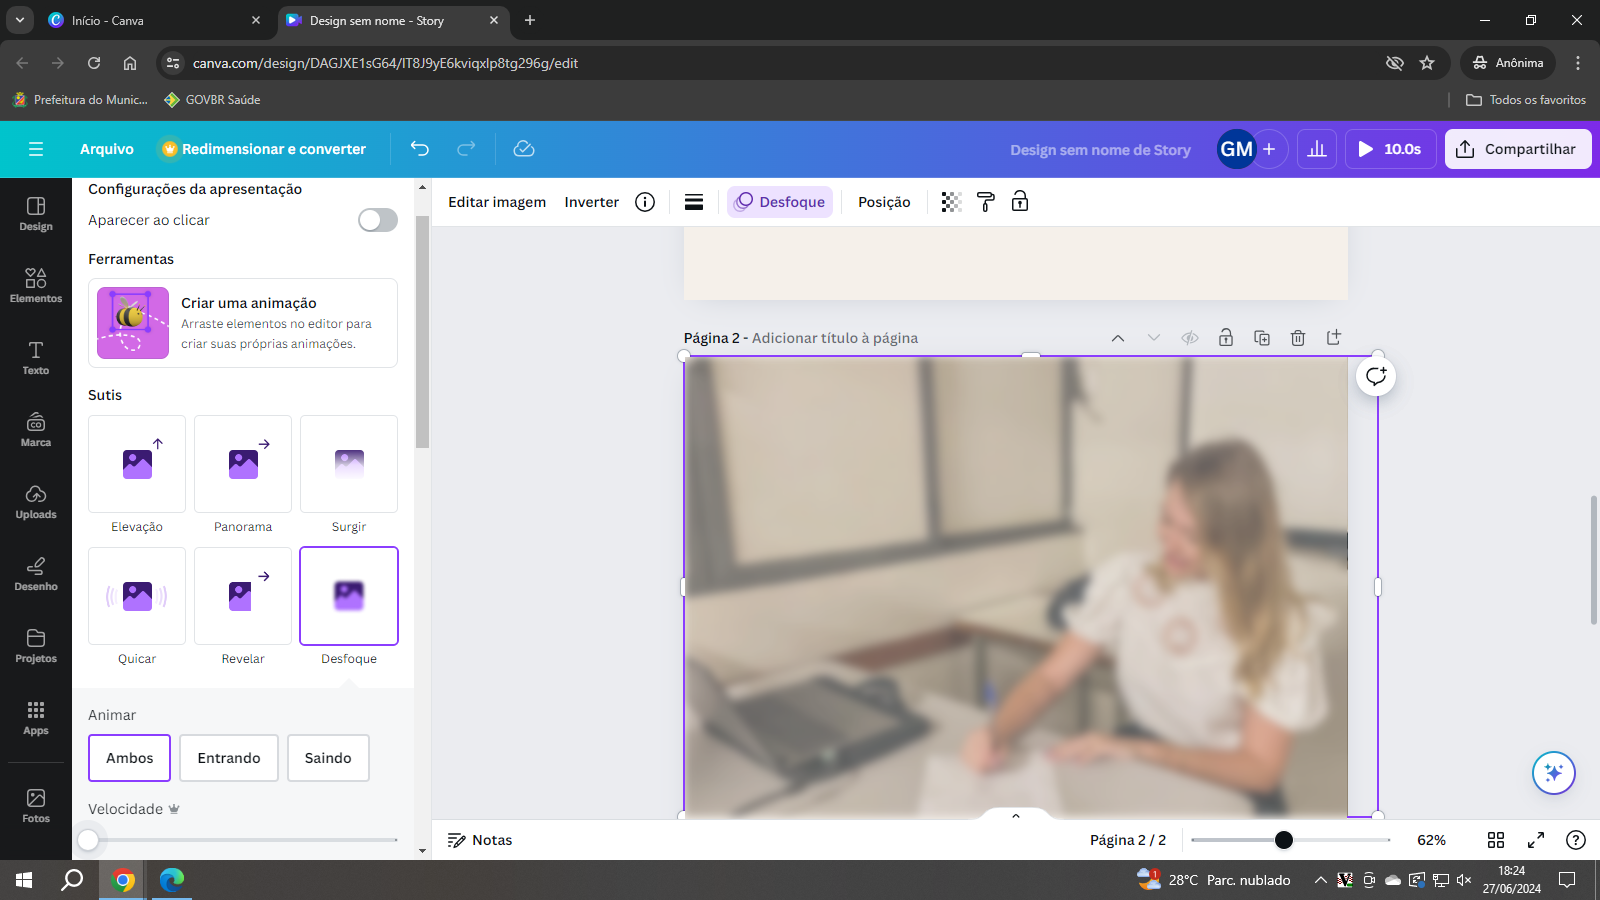The height and width of the screenshot is (900, 1600).
Task: Show hidden system tray icons
Action: (x=1321, y=880)
